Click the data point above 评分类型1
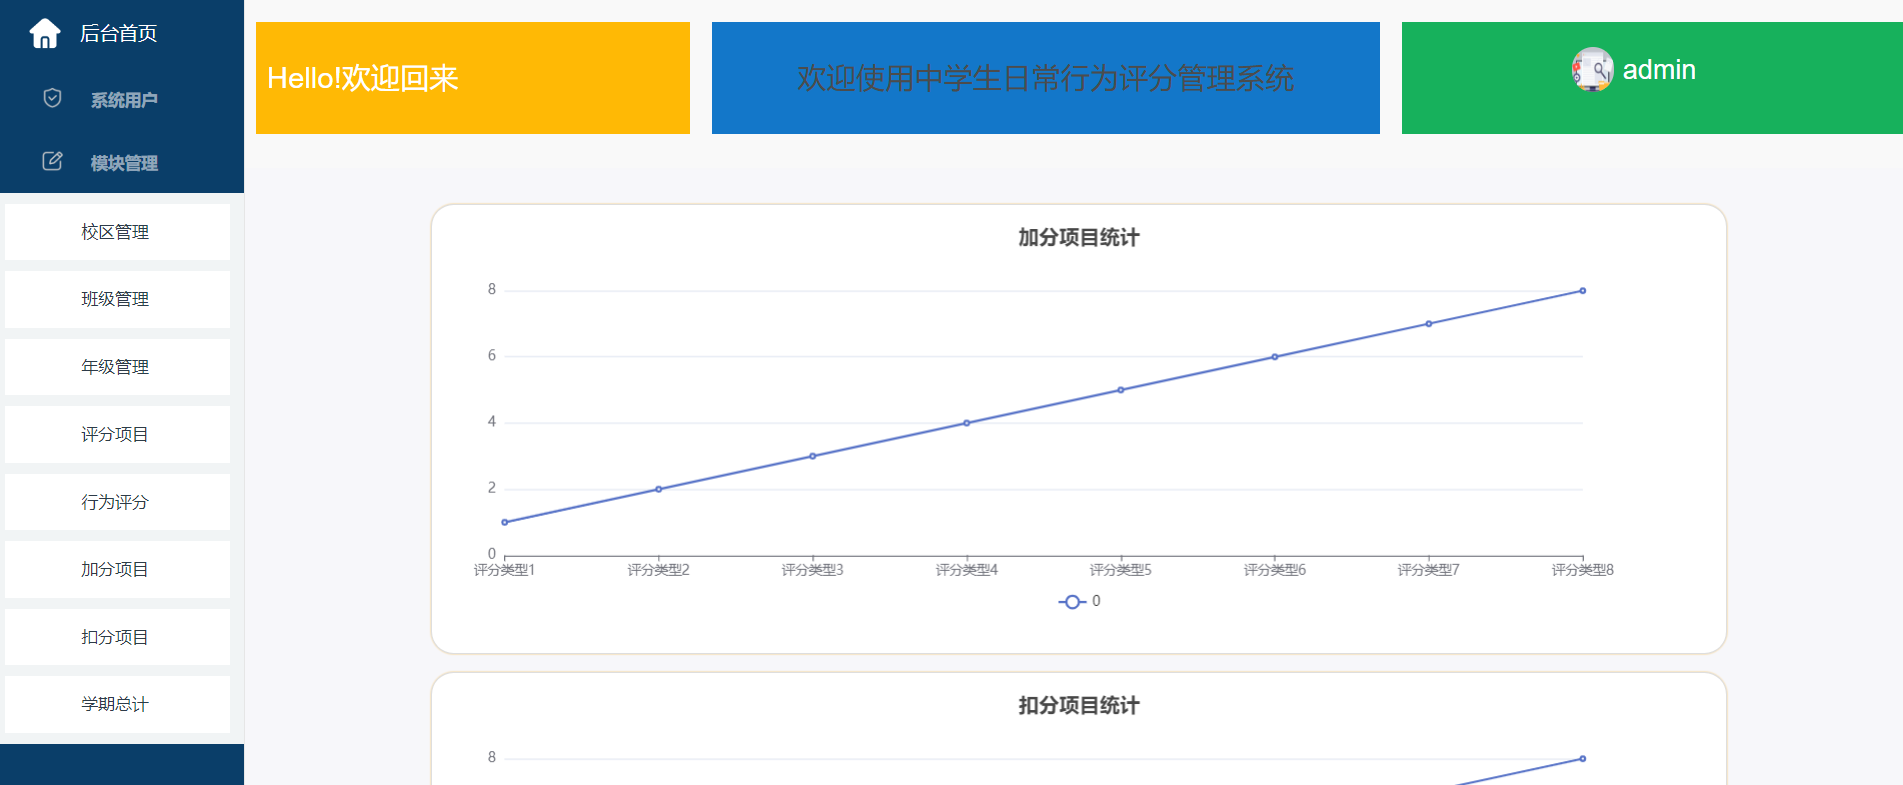 click(505, 522)
